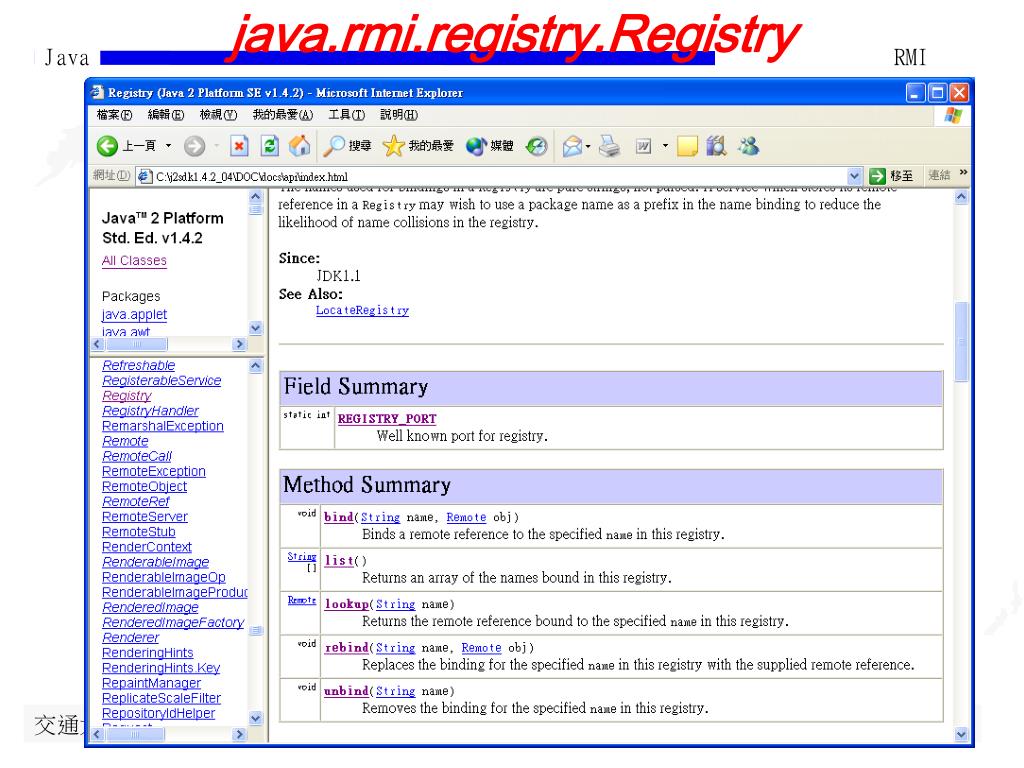The image size is (1024, 768).
Task: Open the Help (說明) menu
Action: tap(399, 115)
